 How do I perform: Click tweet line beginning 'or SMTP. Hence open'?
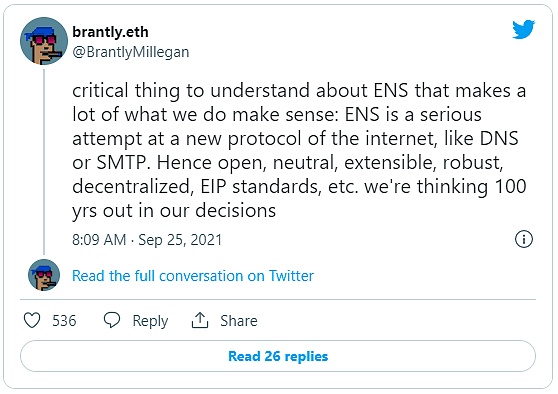tap(288, 163)
